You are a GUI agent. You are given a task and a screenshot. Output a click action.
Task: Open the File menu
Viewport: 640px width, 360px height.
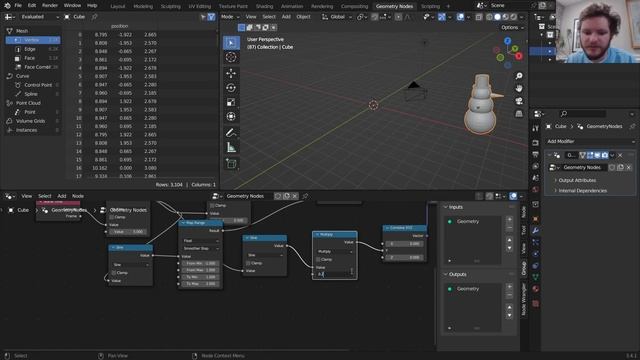tap(18, 5)
